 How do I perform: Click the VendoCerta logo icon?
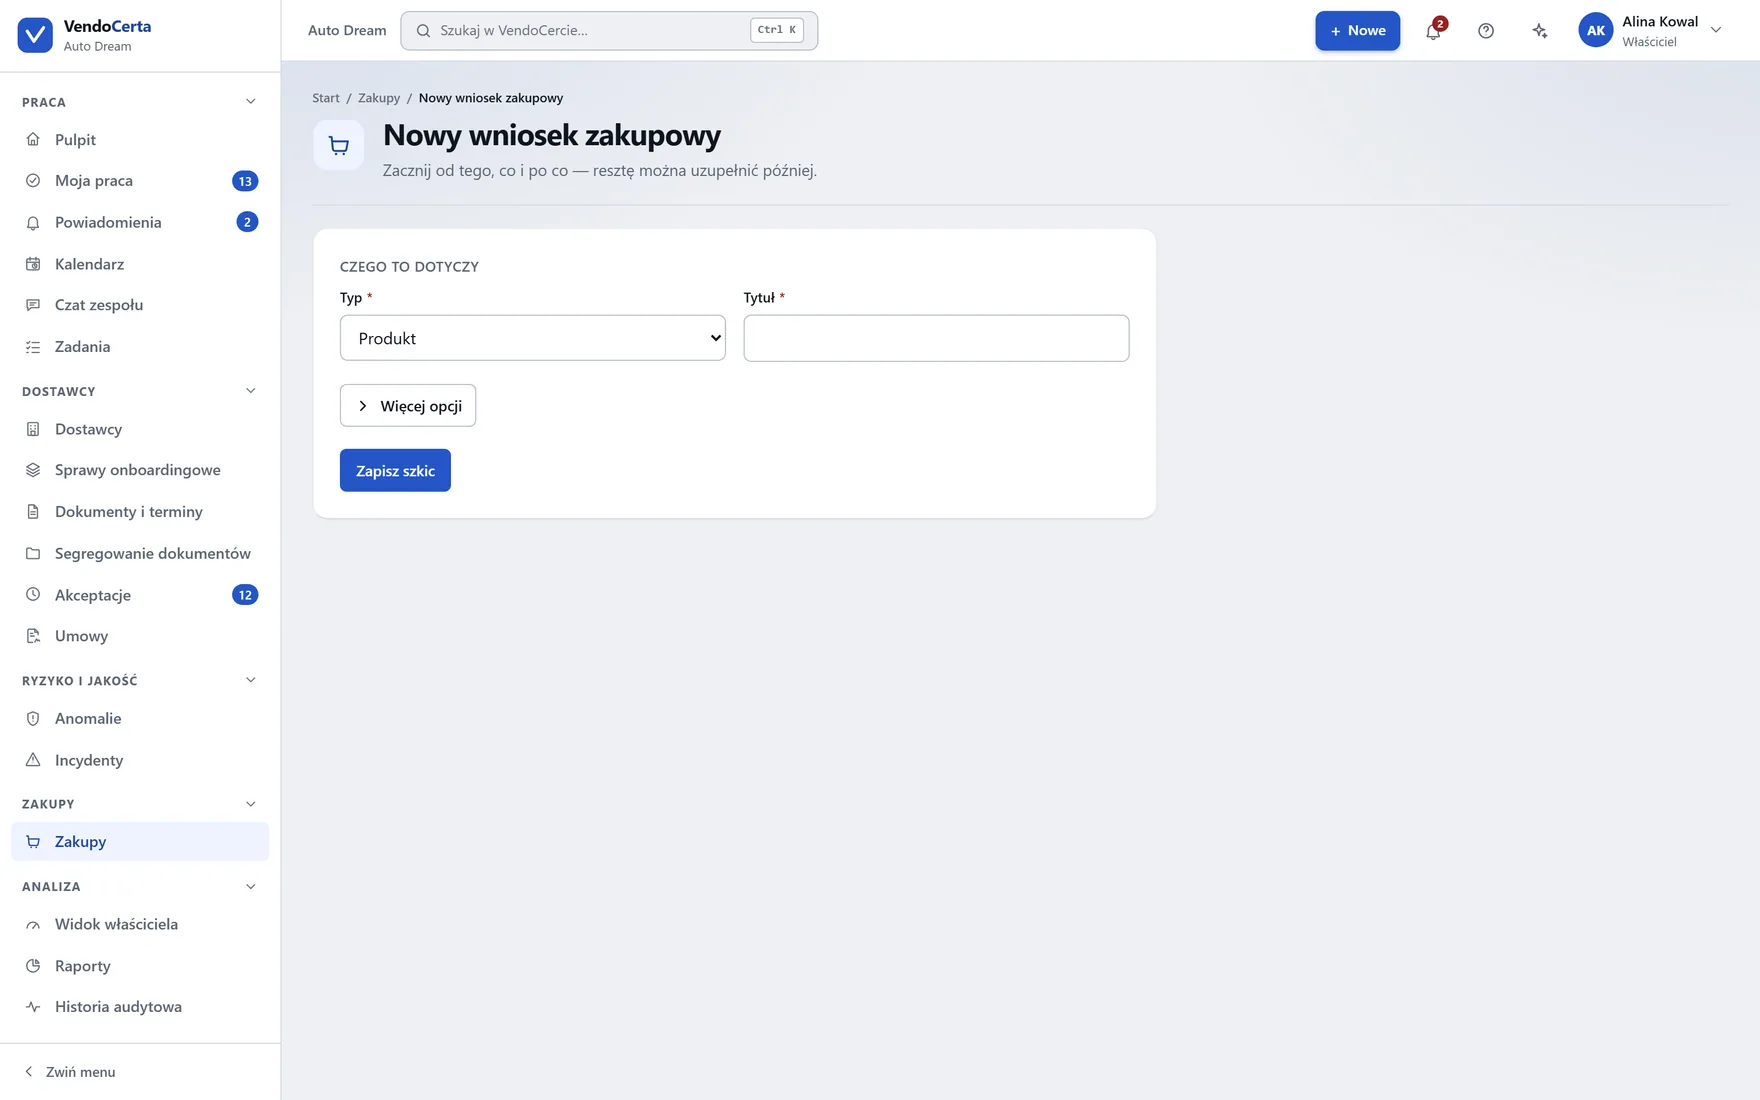click(x=35, y=35)
